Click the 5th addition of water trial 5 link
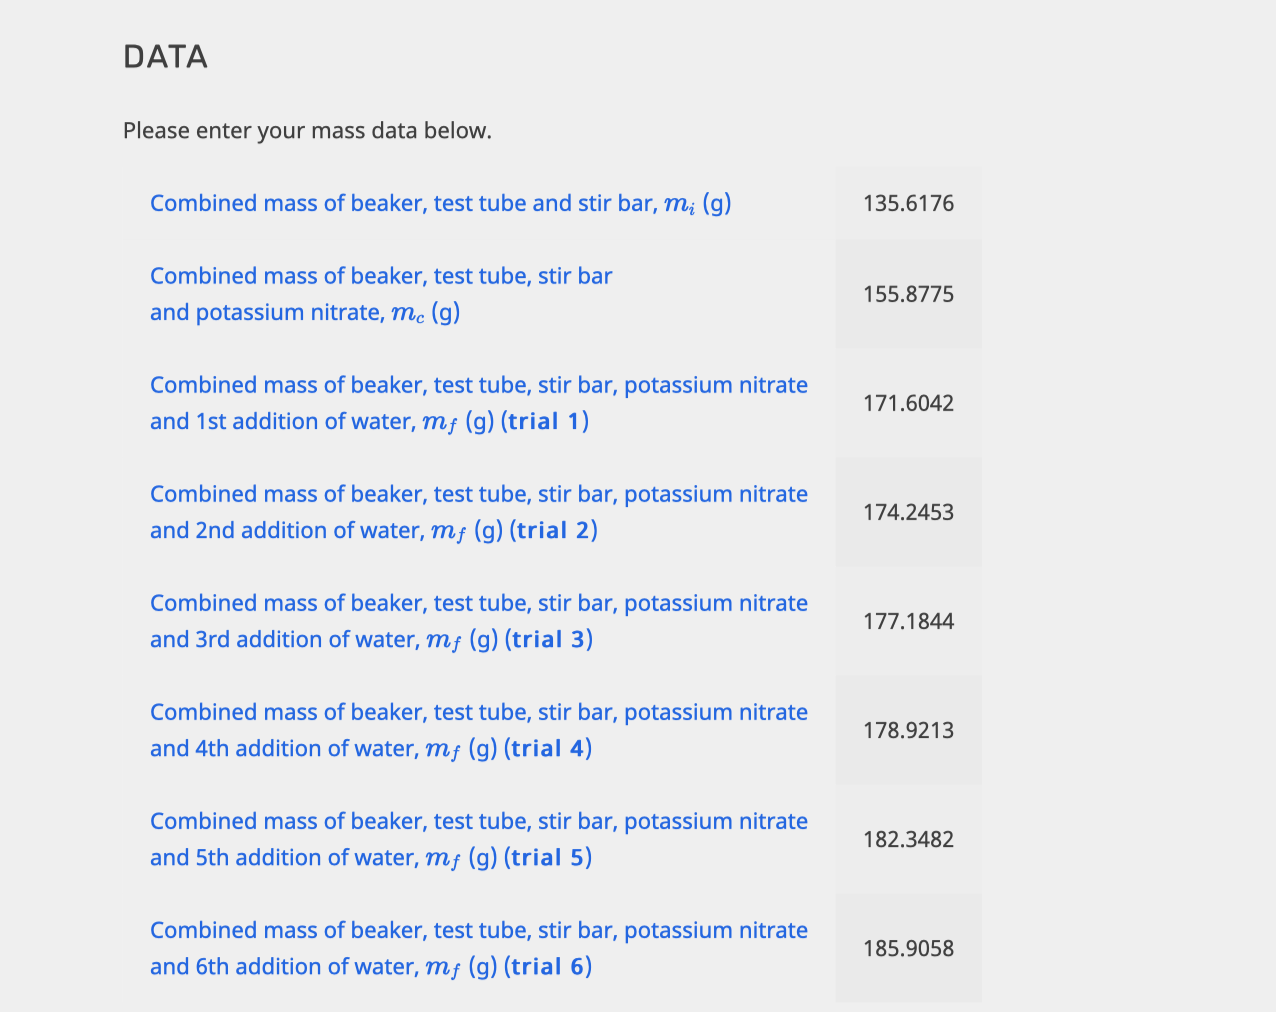 [x=478, y=838]
